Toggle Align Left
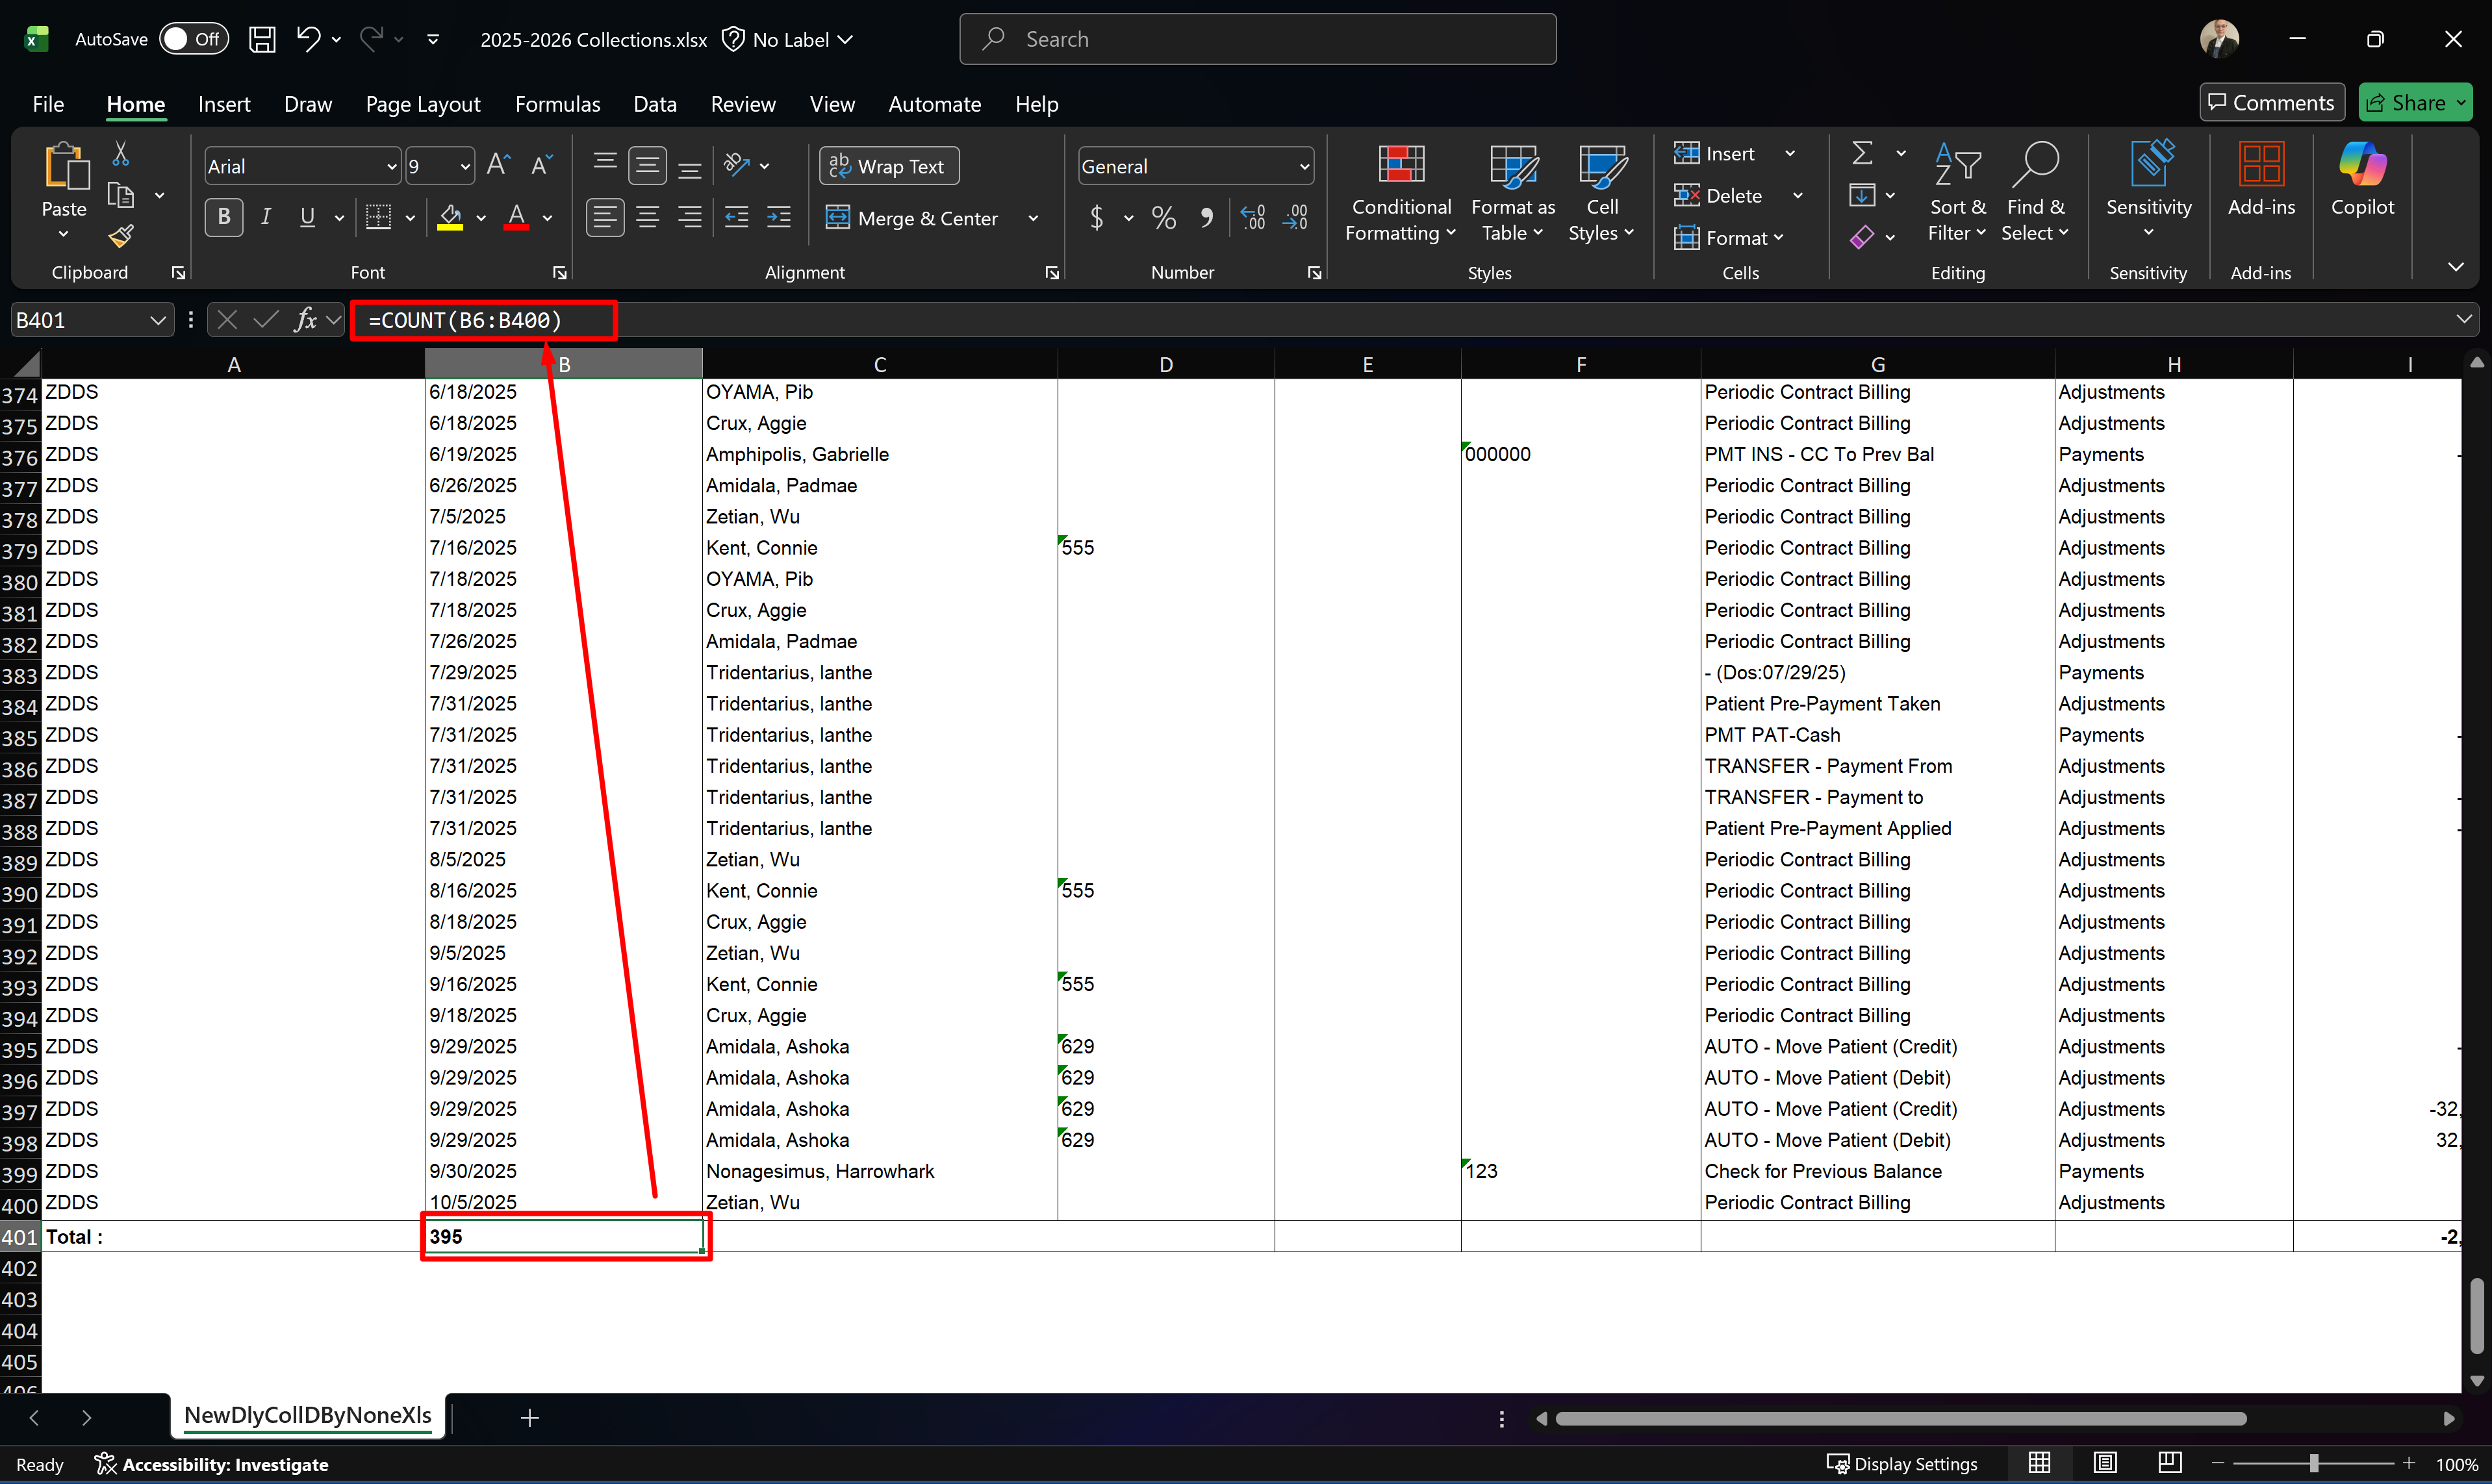The width and height of the screenshot is (2492, 1484). pyautogui.click(x=605, y=217)
